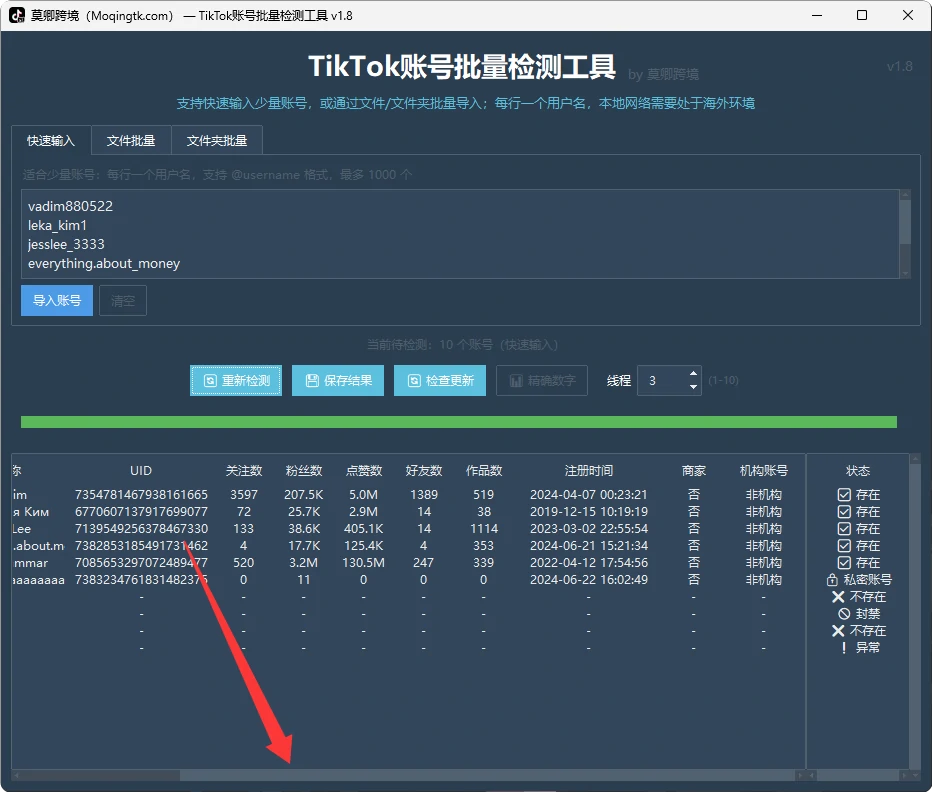The image size is (932, 792).
Task: Click the 注册时间 column header
Action: coord(588,470)
